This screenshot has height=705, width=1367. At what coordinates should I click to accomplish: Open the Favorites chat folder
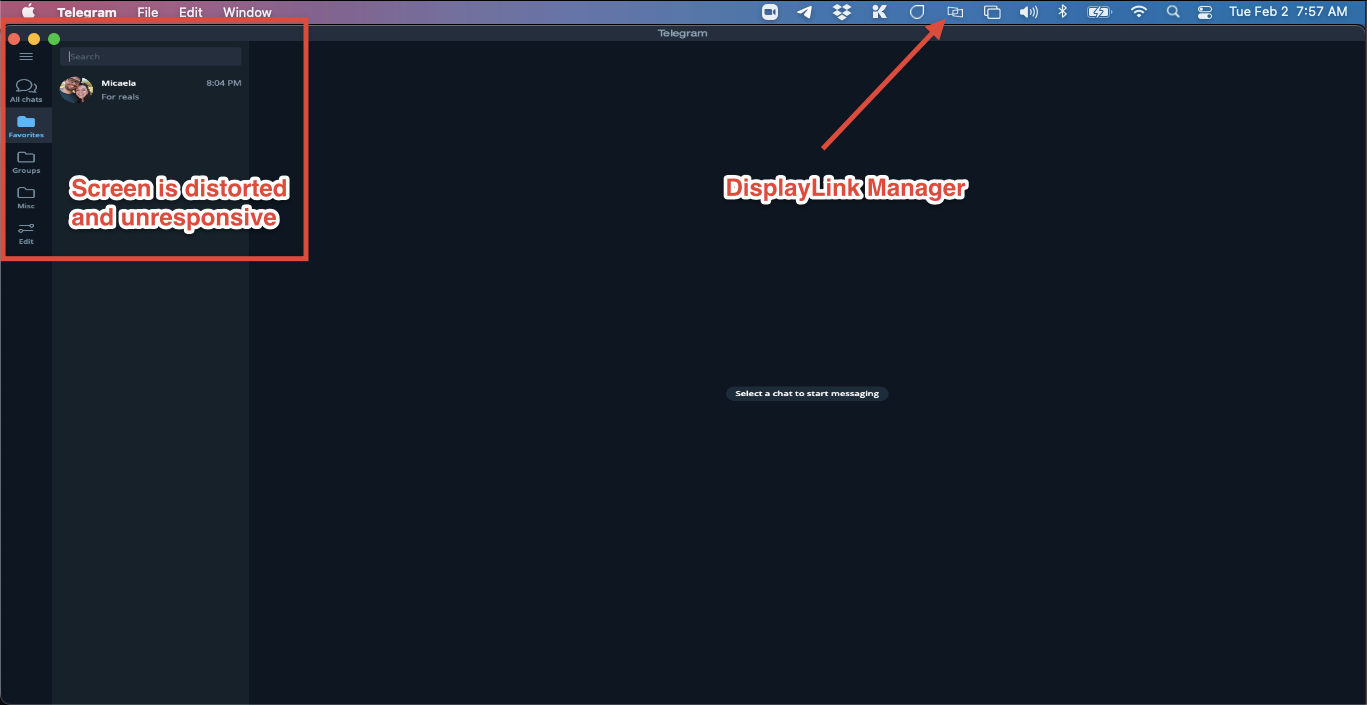click(x=26, y=125)
